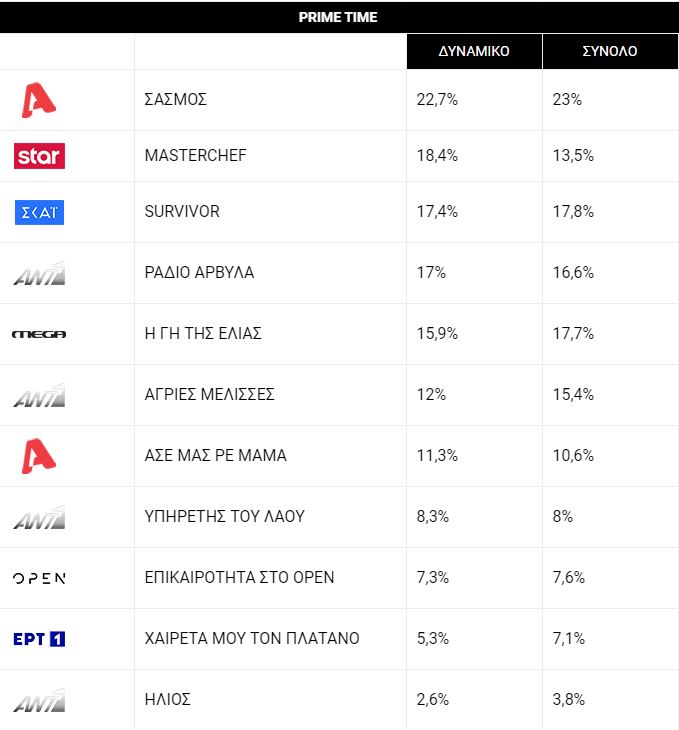This screenshot has height=730, width=679.
Task: Click the MASTERCHEF program name
Action: tap(195, 156)
